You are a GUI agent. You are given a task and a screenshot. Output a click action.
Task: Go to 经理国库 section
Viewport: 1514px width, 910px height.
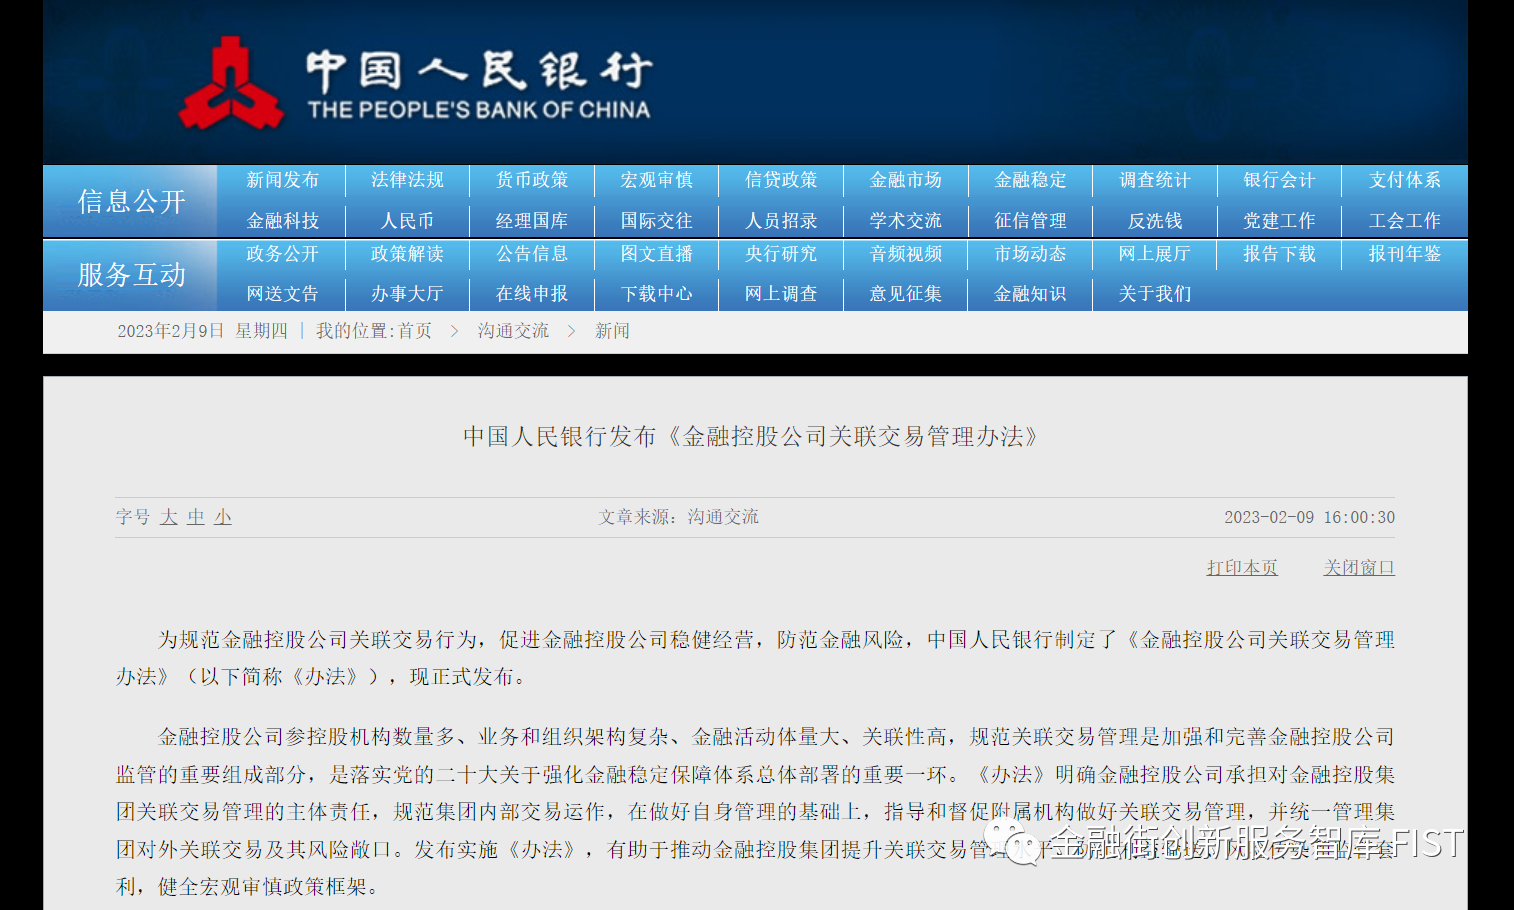[x=532, y=221]
